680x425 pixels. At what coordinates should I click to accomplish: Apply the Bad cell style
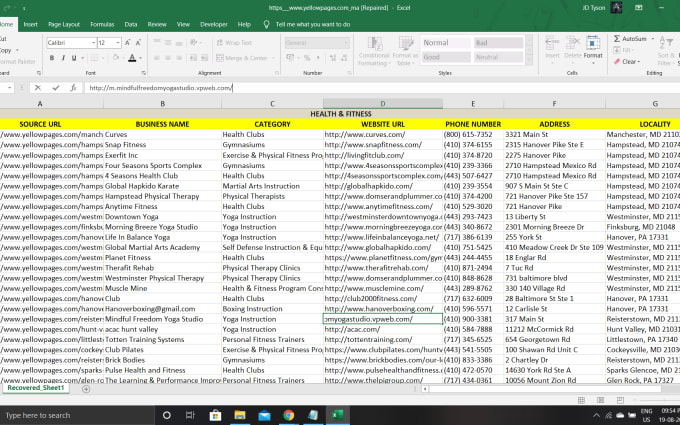click(x=498, y=43)
